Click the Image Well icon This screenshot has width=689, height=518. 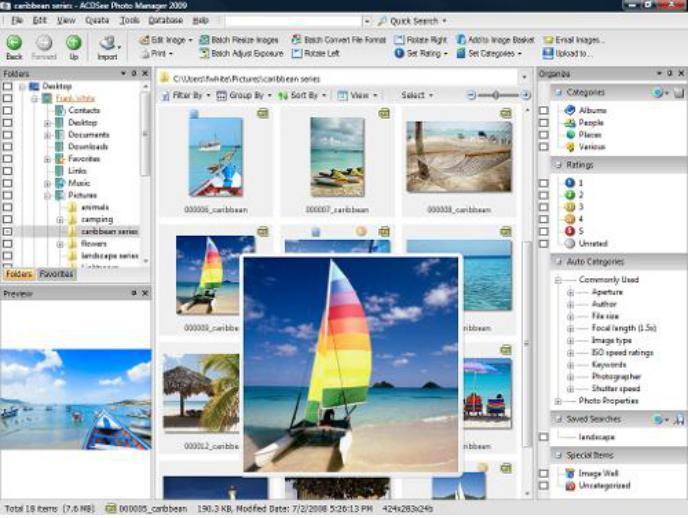(x=570, y=473)
